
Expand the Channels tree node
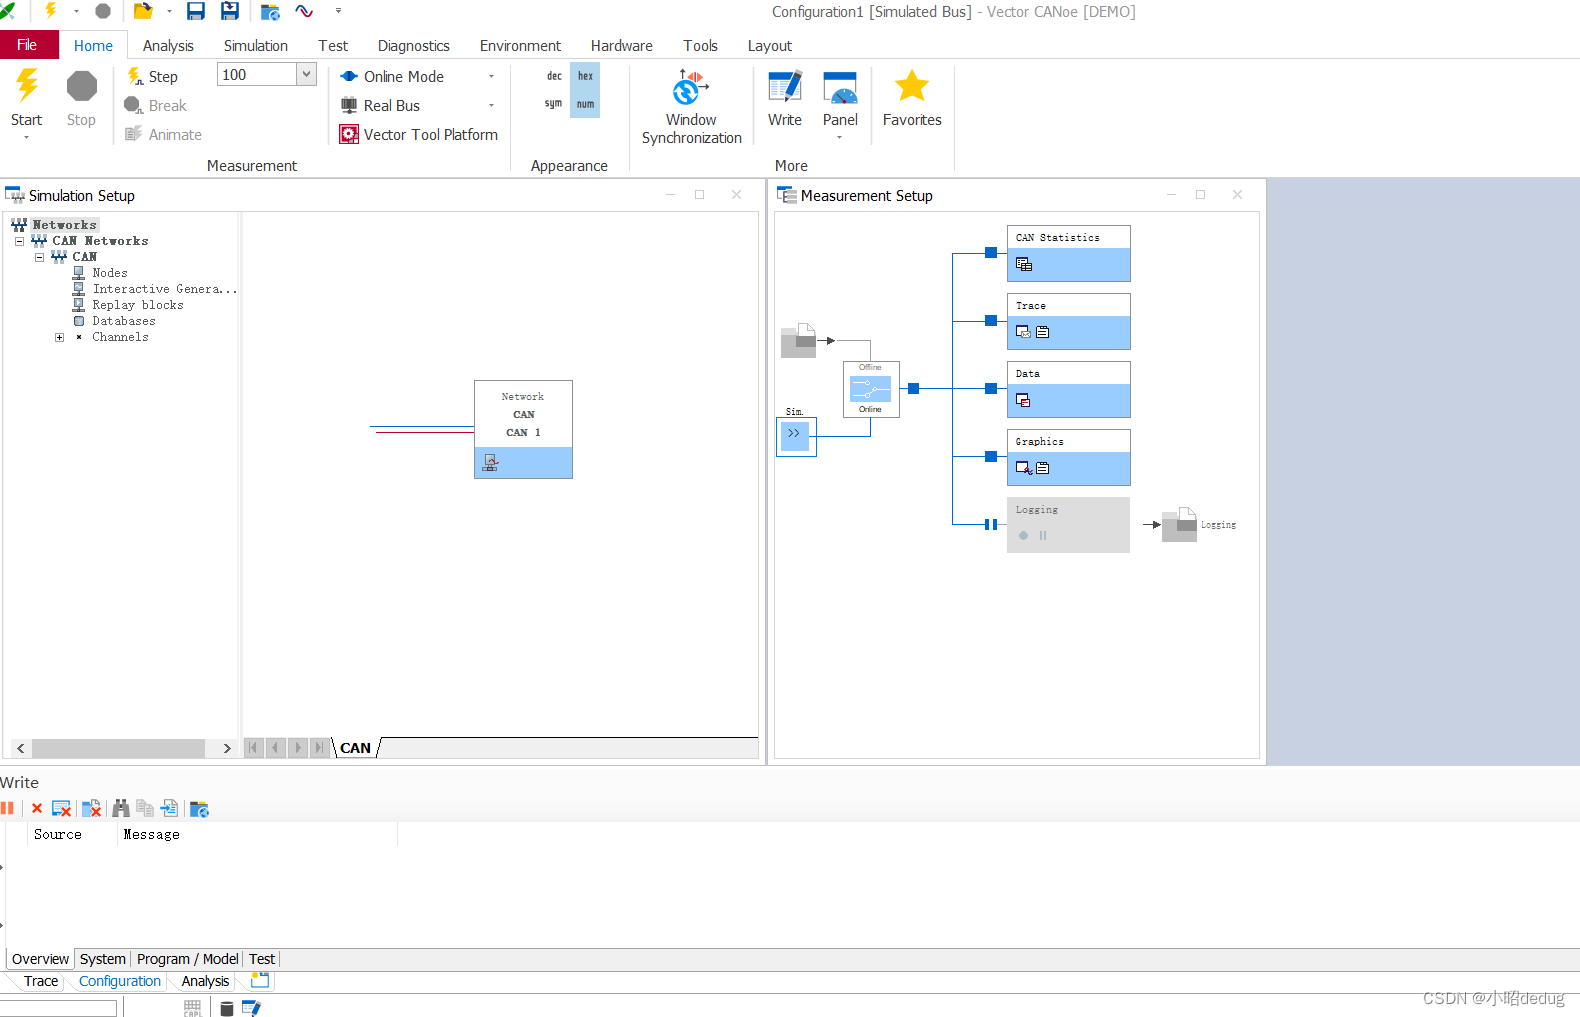(59, 337)
